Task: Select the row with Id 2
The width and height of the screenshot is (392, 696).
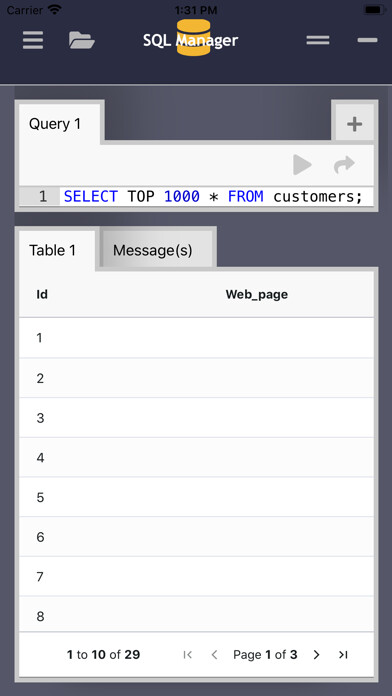Action: point(196,378)
